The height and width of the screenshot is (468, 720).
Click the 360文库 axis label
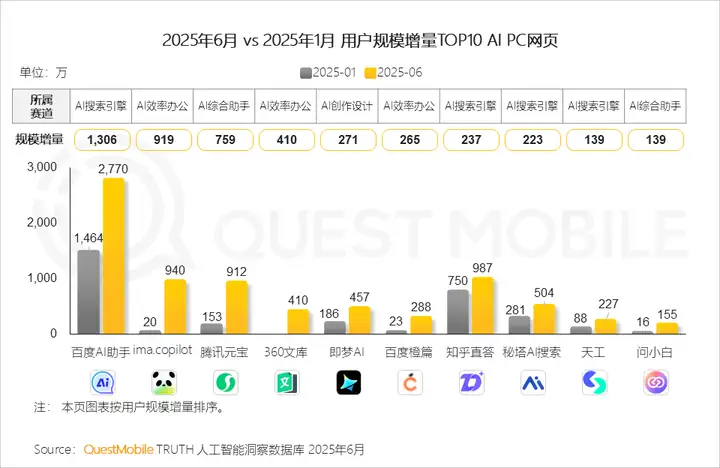coord(286,352)
